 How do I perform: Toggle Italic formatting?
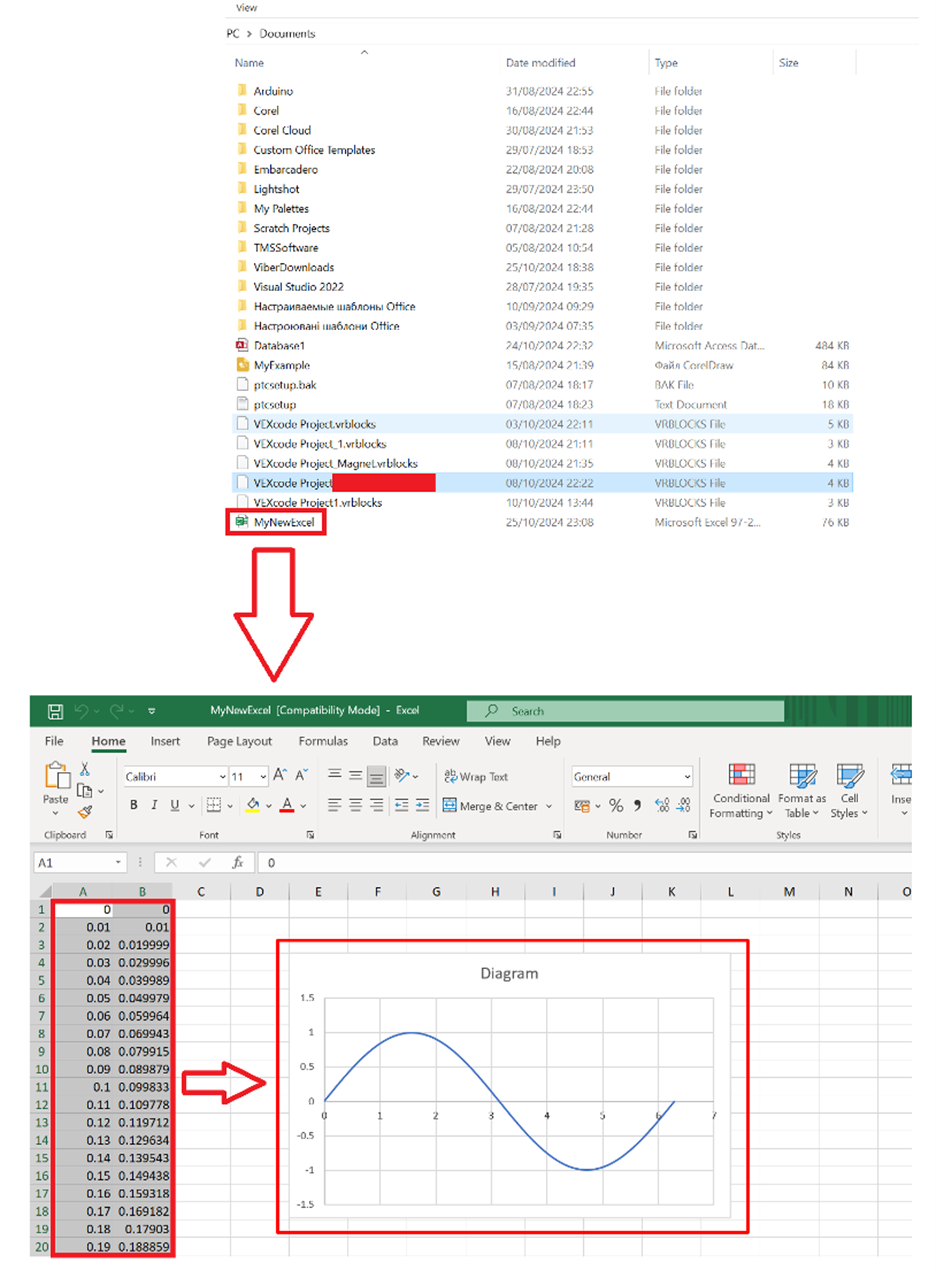click(154, 805)
